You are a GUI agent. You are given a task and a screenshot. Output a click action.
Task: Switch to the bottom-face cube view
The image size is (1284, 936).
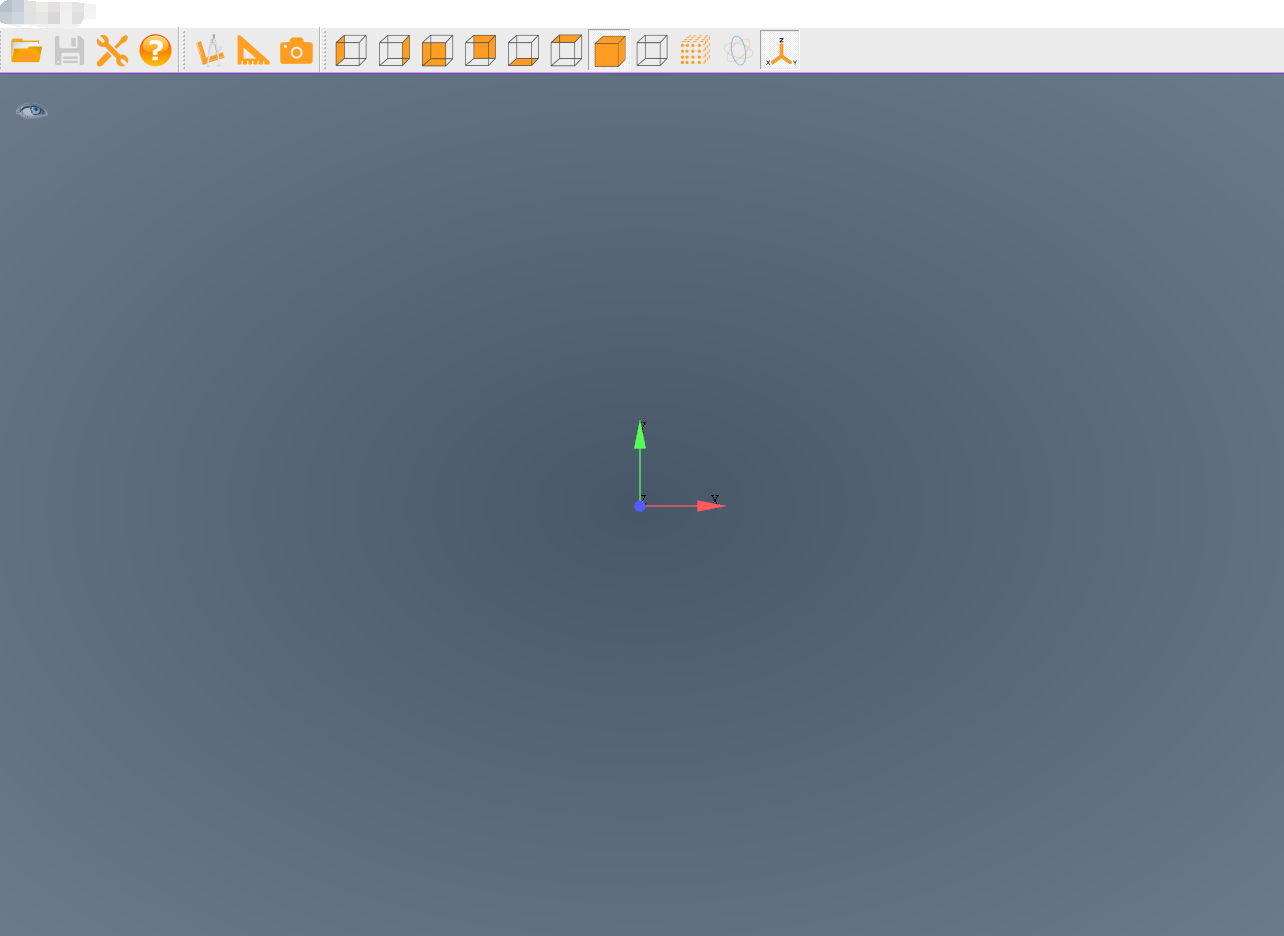coord(523,50)
